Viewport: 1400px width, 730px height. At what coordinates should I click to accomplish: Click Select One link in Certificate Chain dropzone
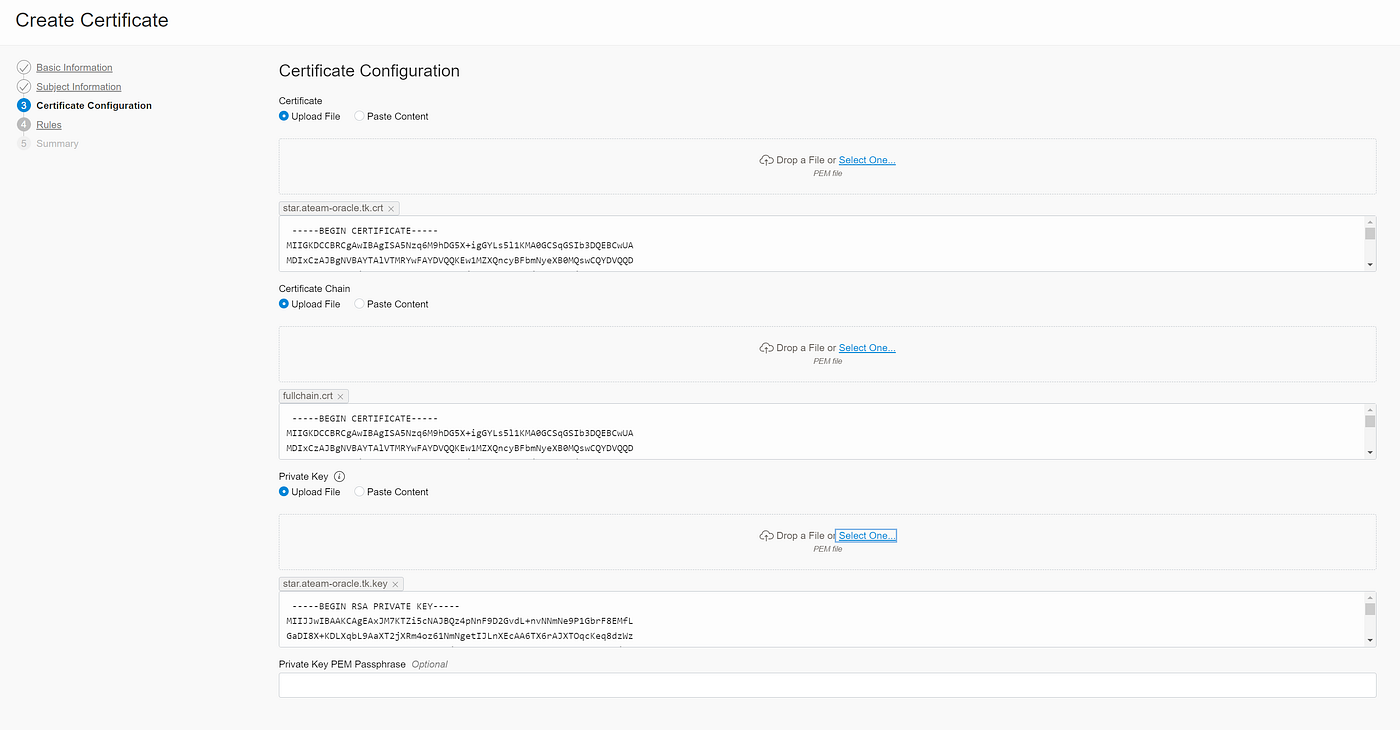click(867, 348)
